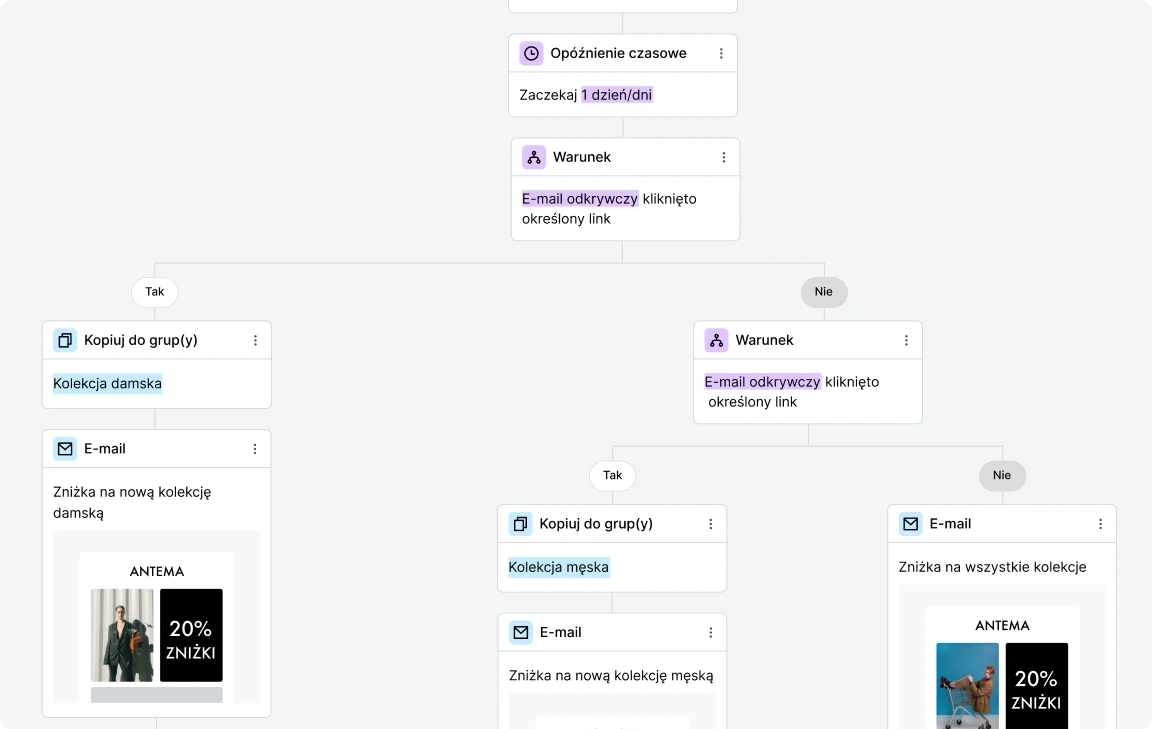The image size is (1152, 729).
Task: Click highlighted '1 dzień/dni' delay value
Action: click(617, 95)
